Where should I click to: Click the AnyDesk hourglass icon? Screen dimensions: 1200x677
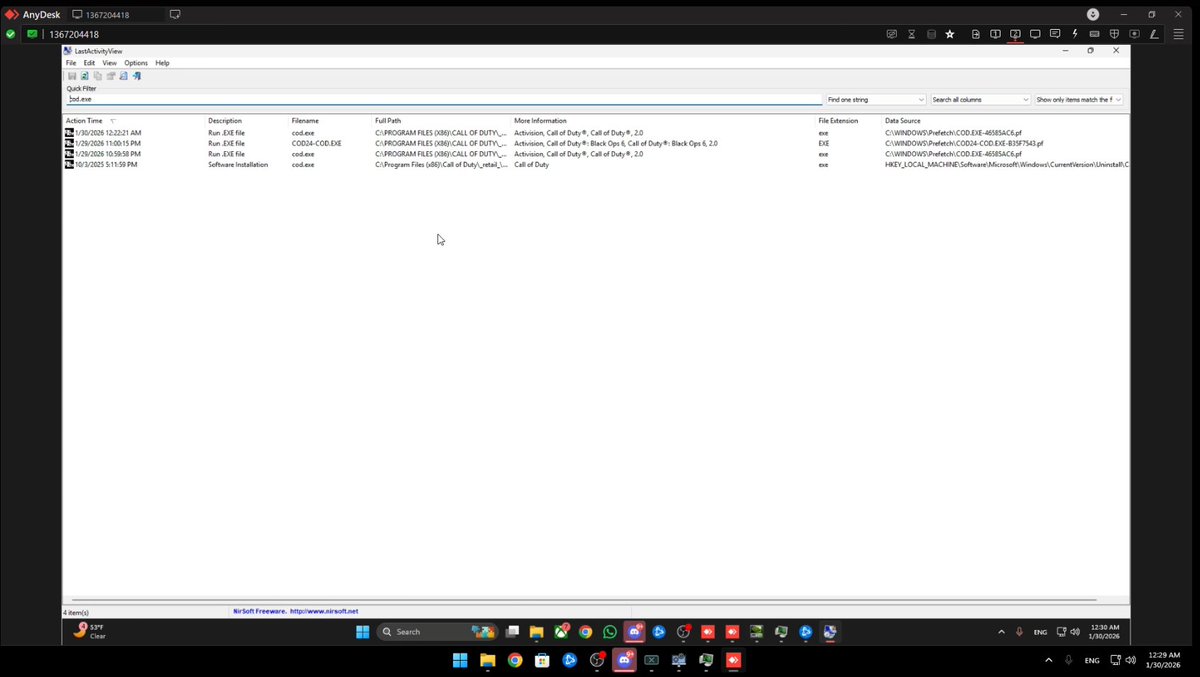click(x=912, y=34)
